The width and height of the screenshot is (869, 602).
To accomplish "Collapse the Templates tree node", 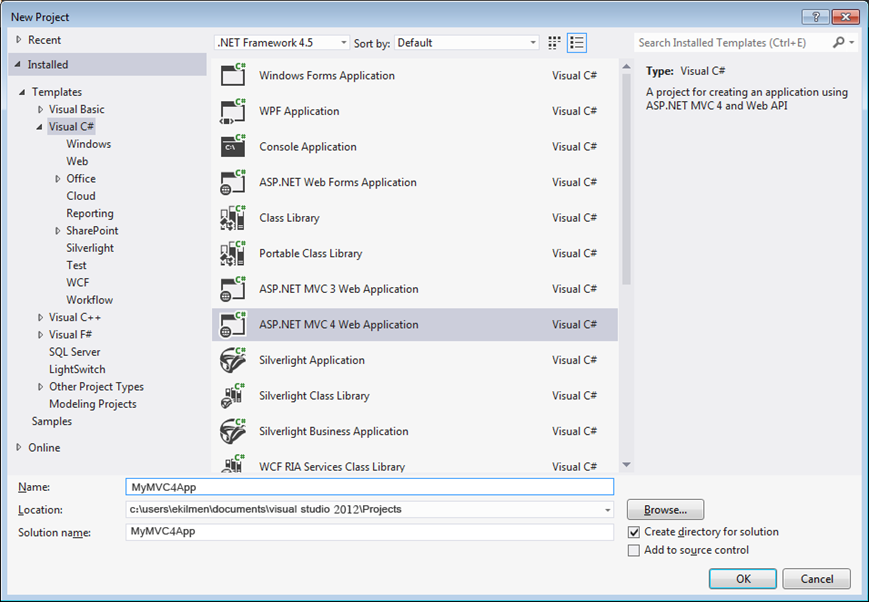I will pyautogui.click(x=22, y=92).
